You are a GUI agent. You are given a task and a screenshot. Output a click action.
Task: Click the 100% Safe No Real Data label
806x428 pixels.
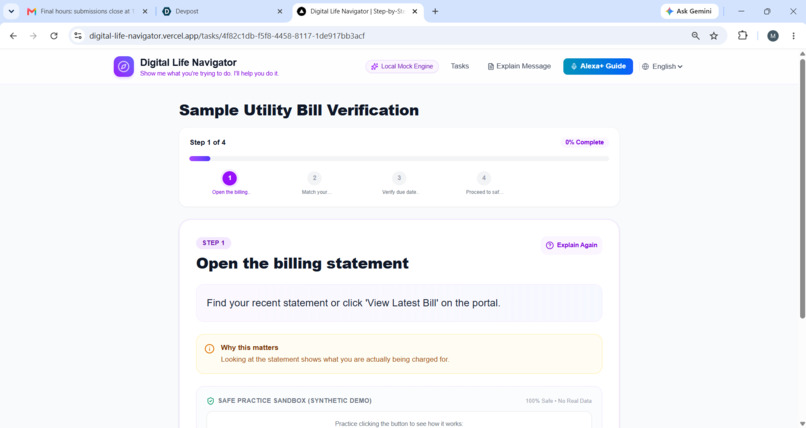[x=558, y=401]
